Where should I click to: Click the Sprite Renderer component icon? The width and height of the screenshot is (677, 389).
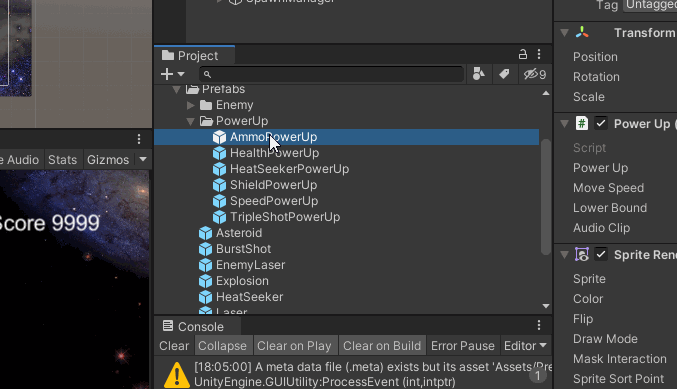582,254
